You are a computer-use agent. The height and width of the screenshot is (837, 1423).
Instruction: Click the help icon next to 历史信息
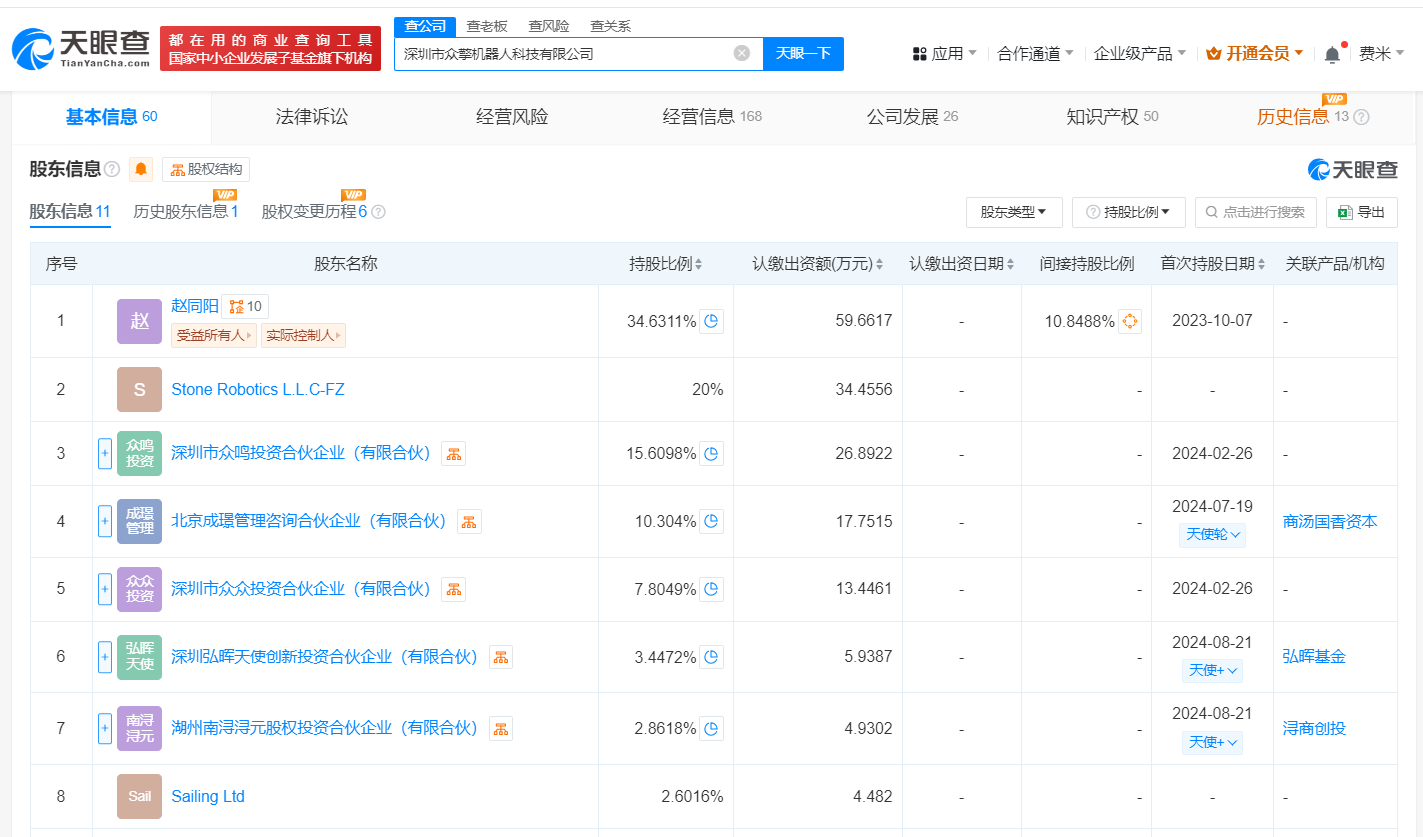[1361, 117]
